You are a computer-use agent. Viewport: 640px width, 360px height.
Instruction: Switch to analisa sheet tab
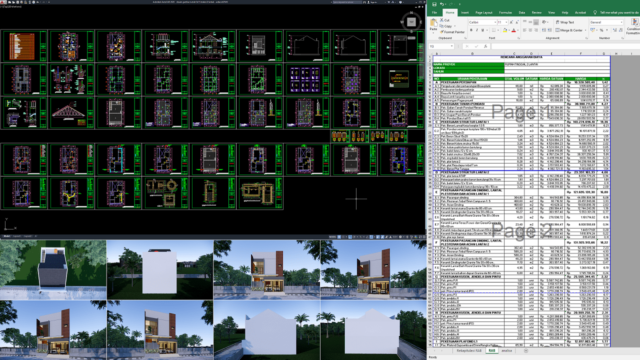pos(507,351)
